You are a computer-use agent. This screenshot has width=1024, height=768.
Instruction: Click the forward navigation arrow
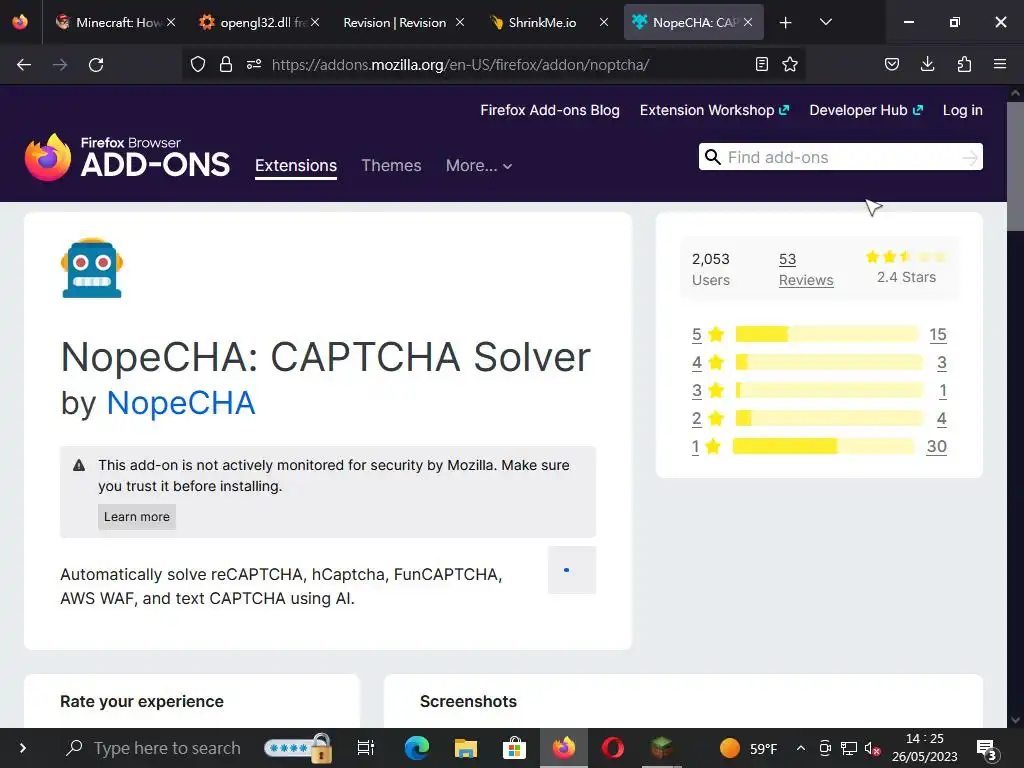(60, 65)
